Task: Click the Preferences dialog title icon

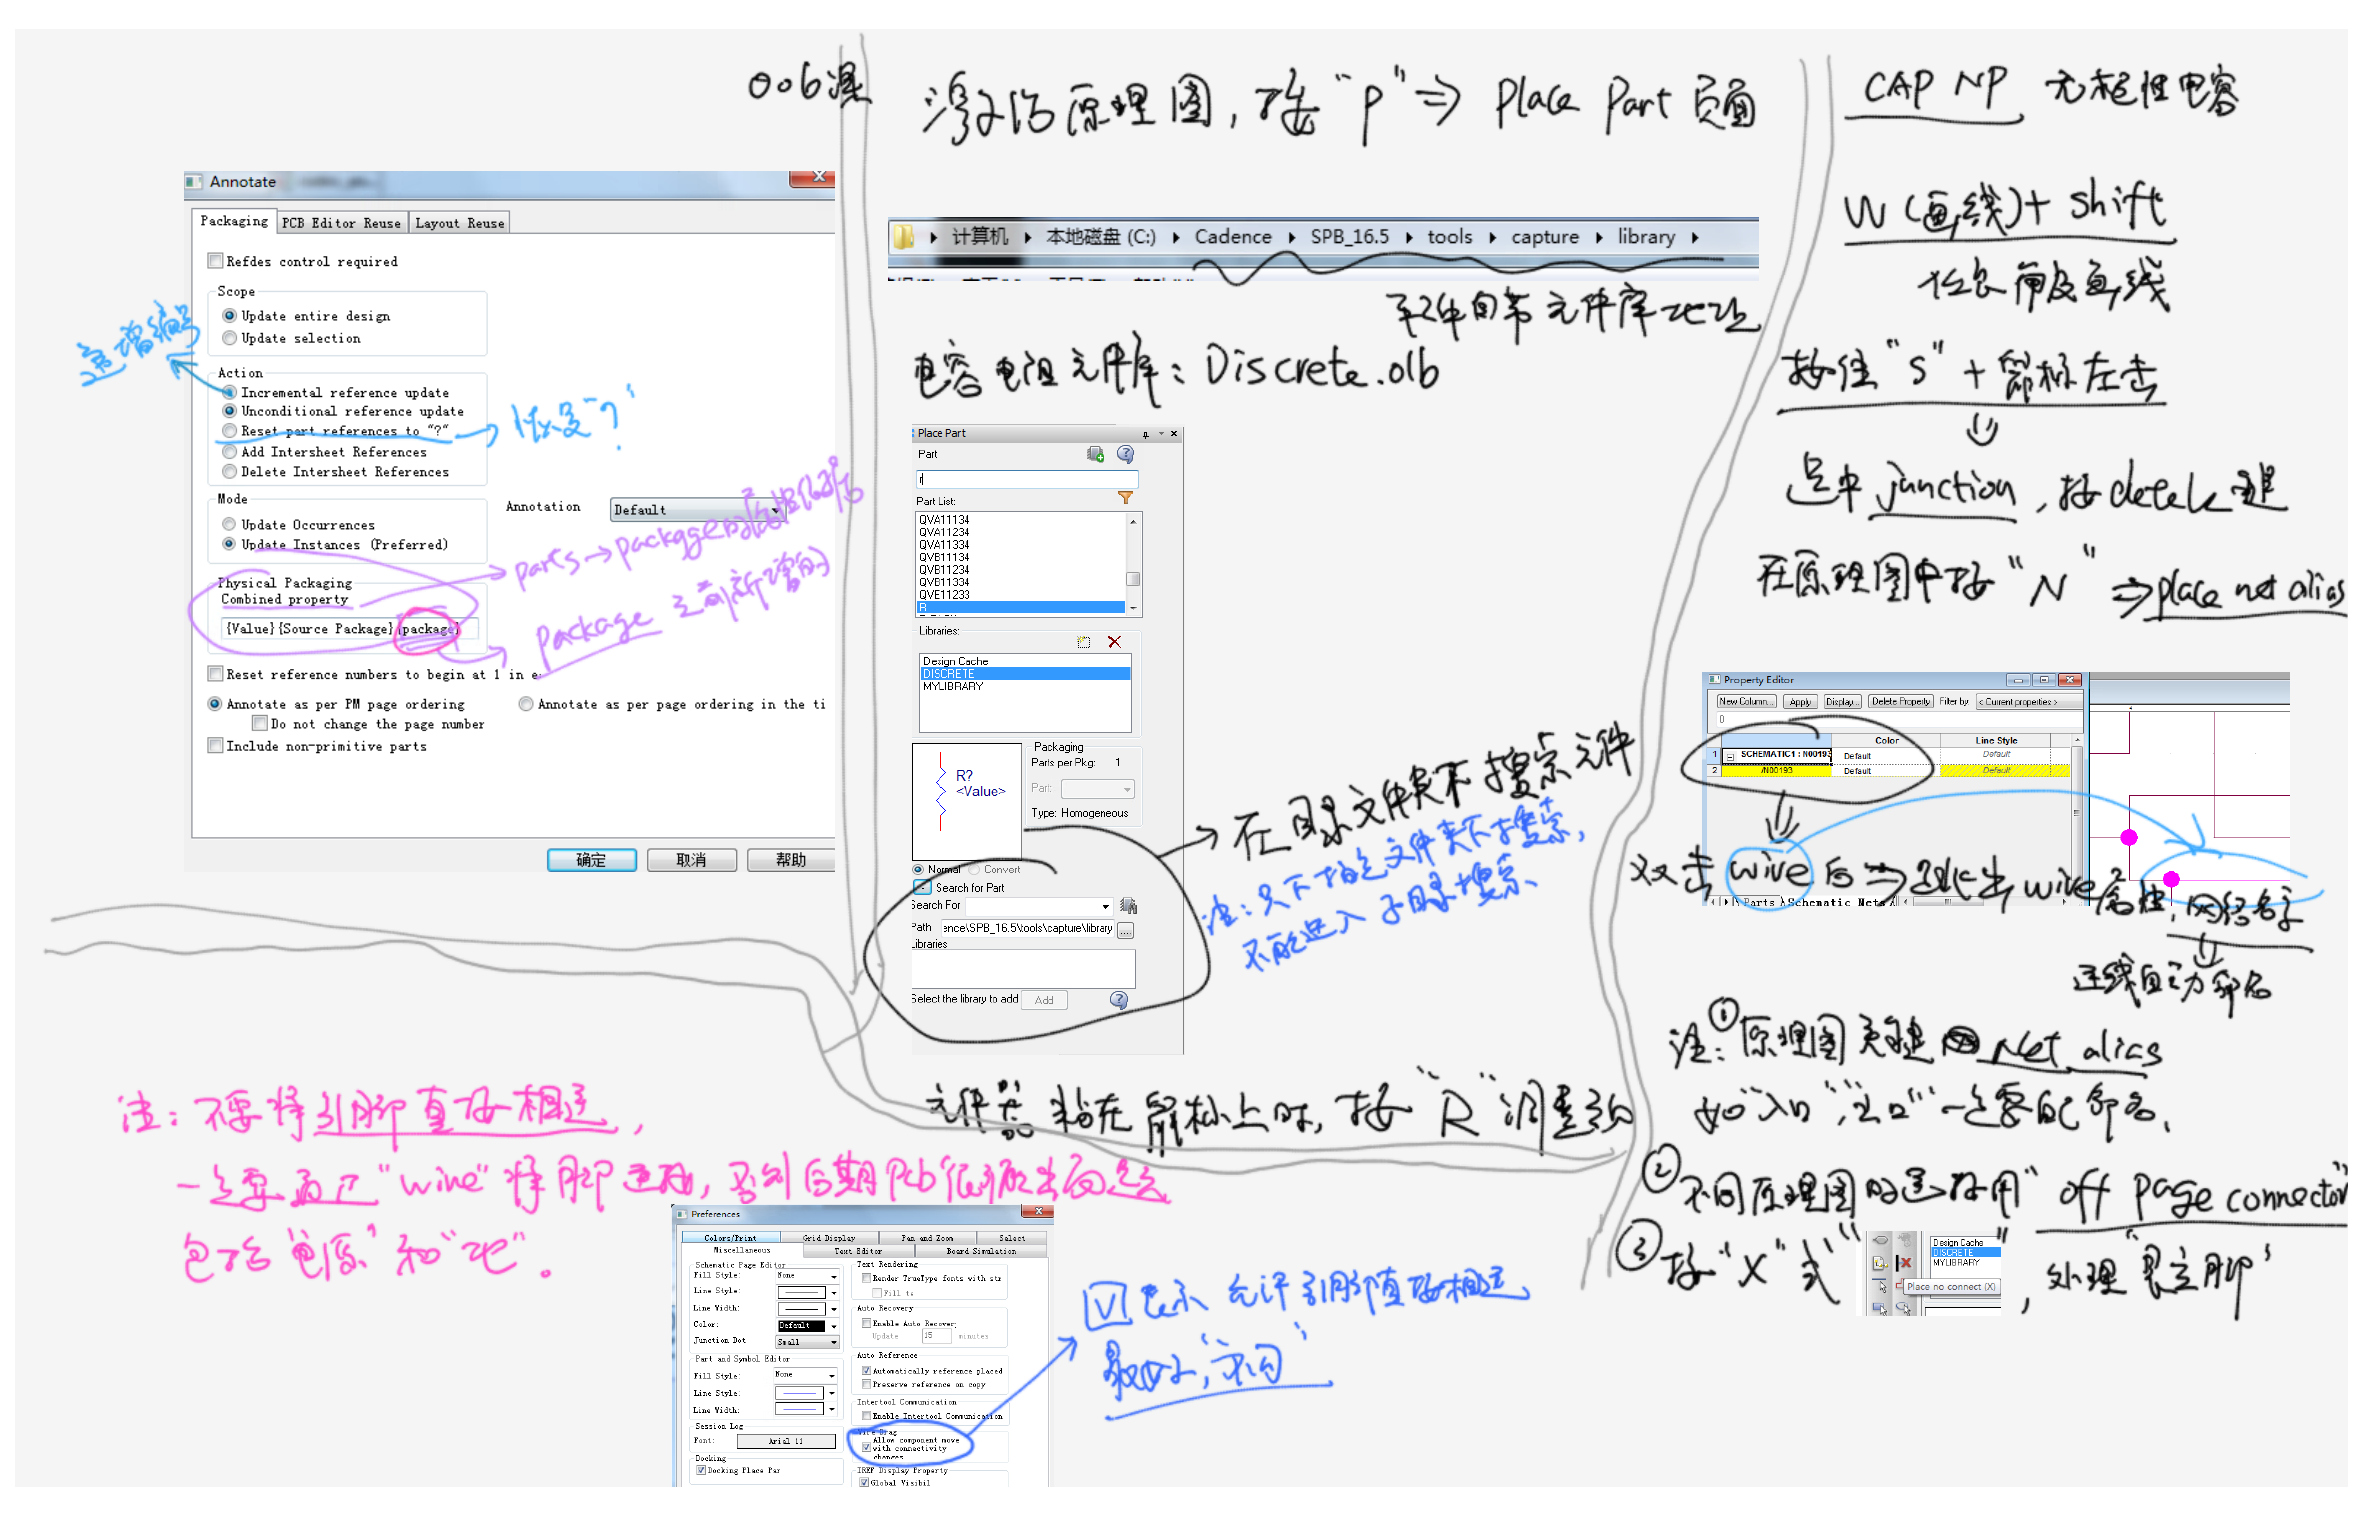Action: tap(682, 1214)
